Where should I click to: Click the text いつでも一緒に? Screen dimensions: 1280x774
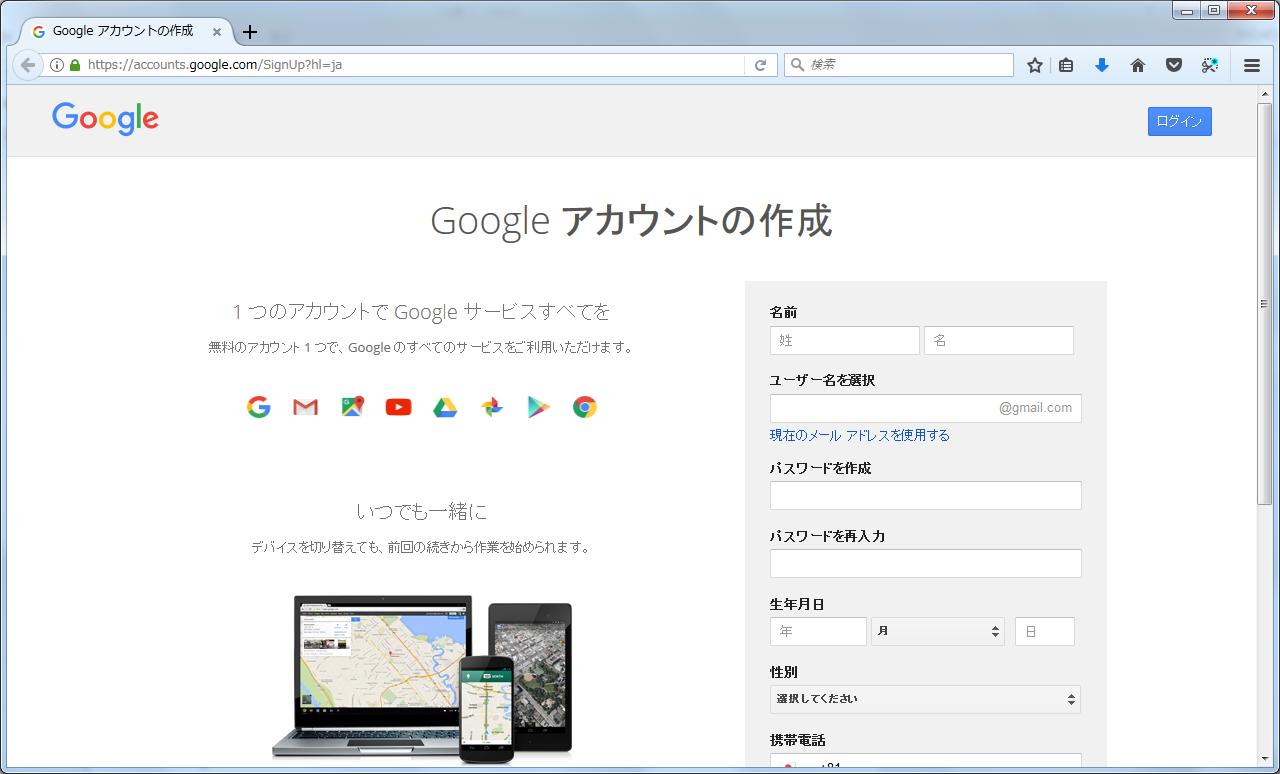[x=422, y=511]
